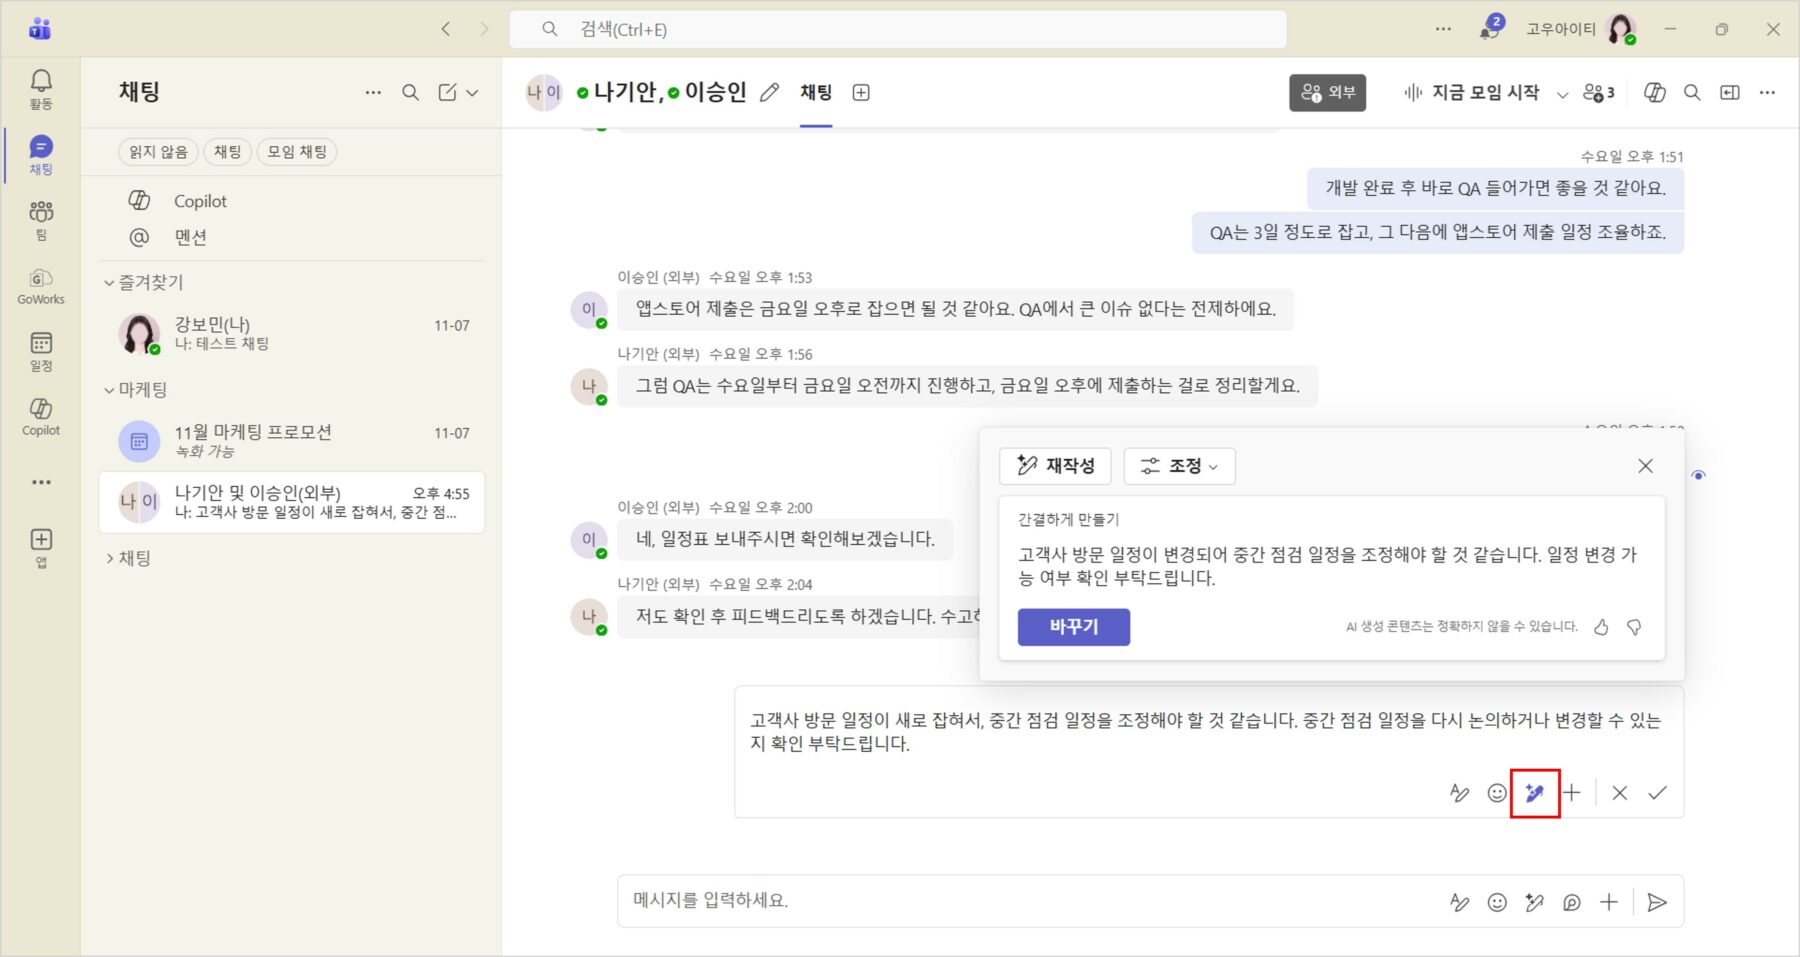This screenshot has width=1800, height=957.
Task: Click the pencil icon to rename chat
Action: click(769, 93)
